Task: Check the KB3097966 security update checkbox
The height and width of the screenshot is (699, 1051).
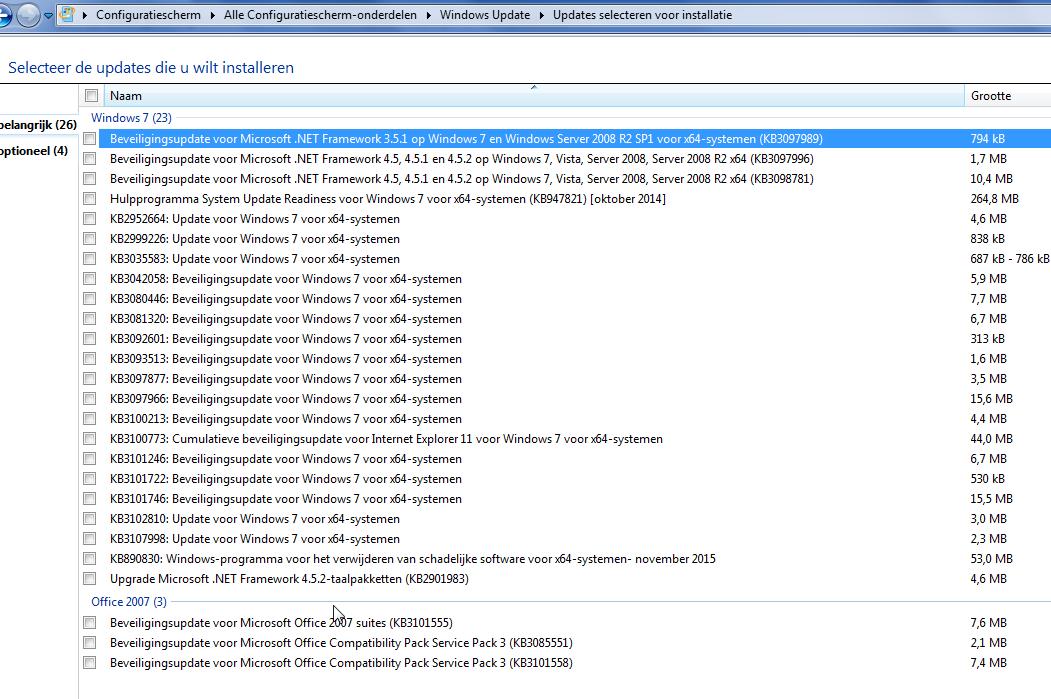Action: [90, 399]
